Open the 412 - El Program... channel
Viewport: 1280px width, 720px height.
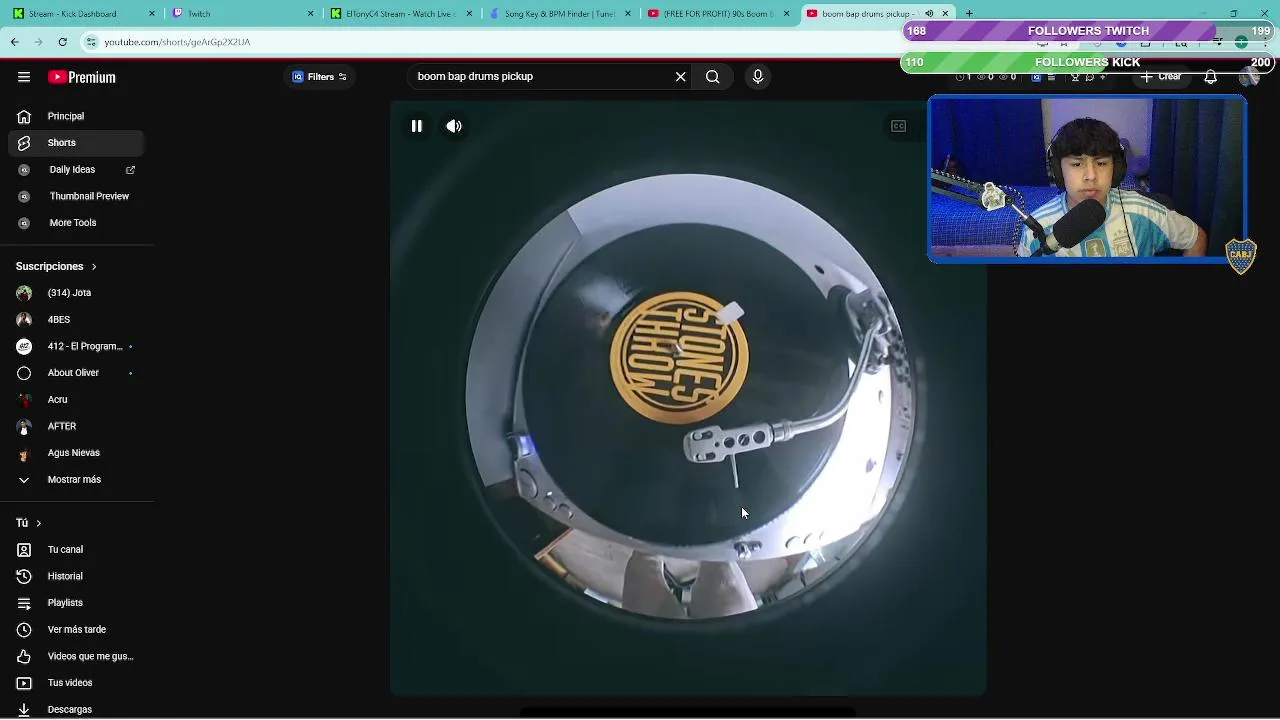tap(76, 346)
